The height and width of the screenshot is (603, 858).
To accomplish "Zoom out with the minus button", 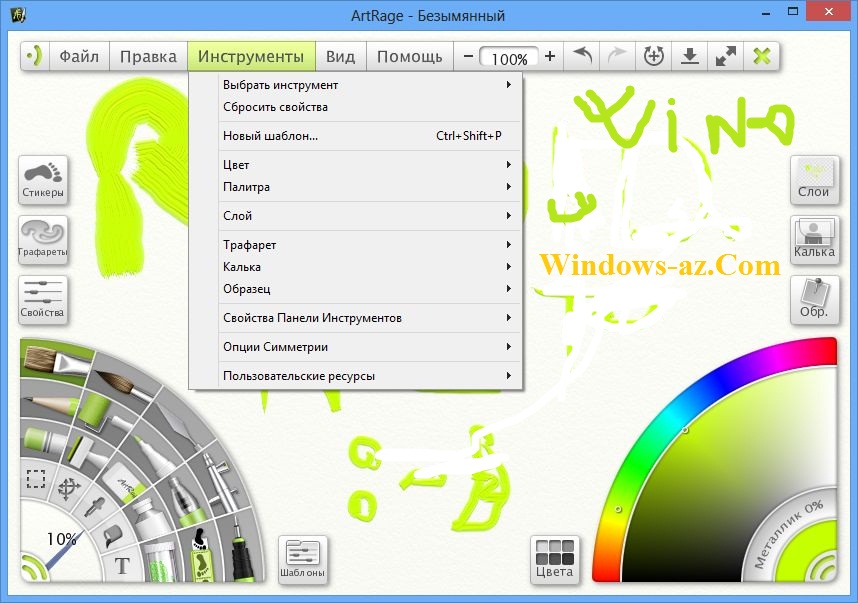I will pyautogui.click(x=468, y=56).
